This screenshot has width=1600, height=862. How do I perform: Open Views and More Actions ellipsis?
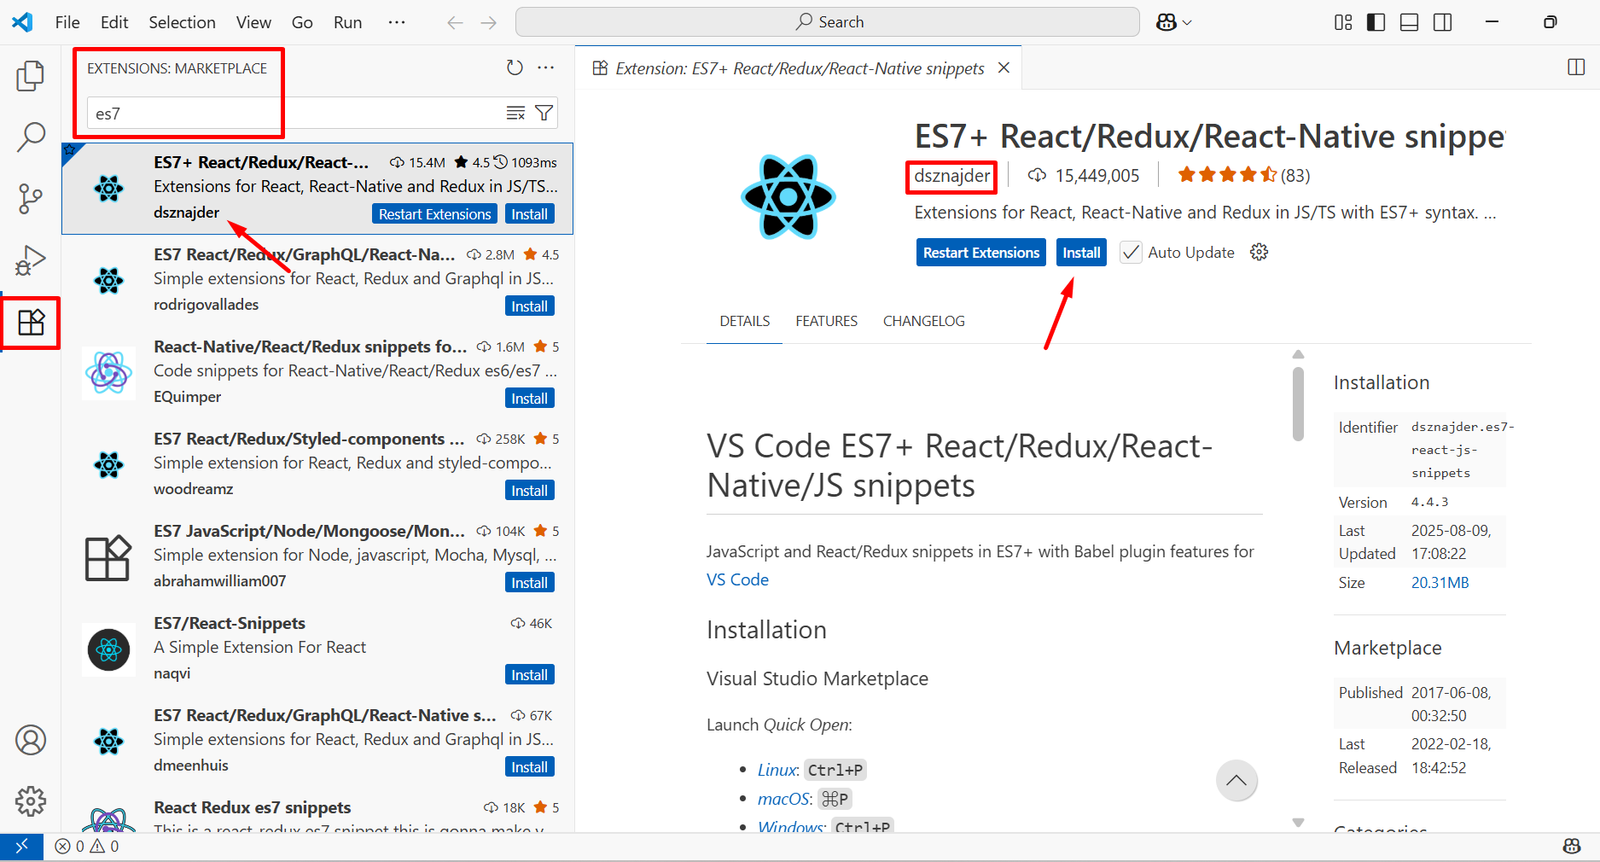[546, 68]
